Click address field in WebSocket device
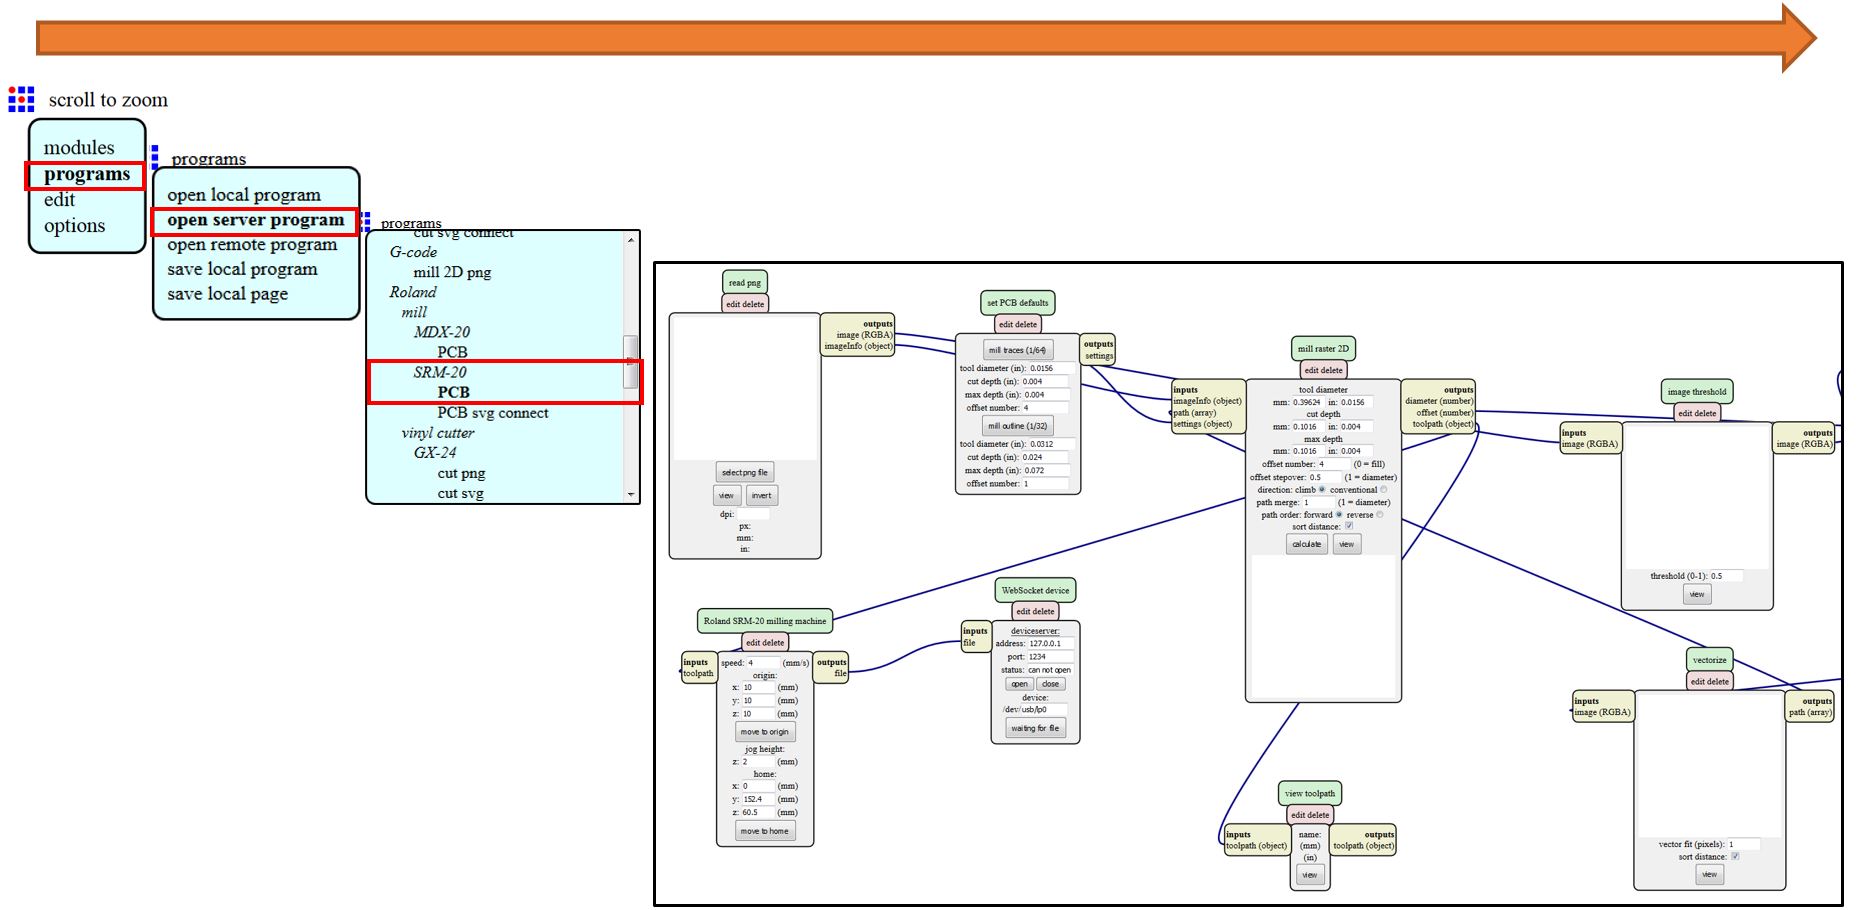1870x910 pixels. 1051,644
